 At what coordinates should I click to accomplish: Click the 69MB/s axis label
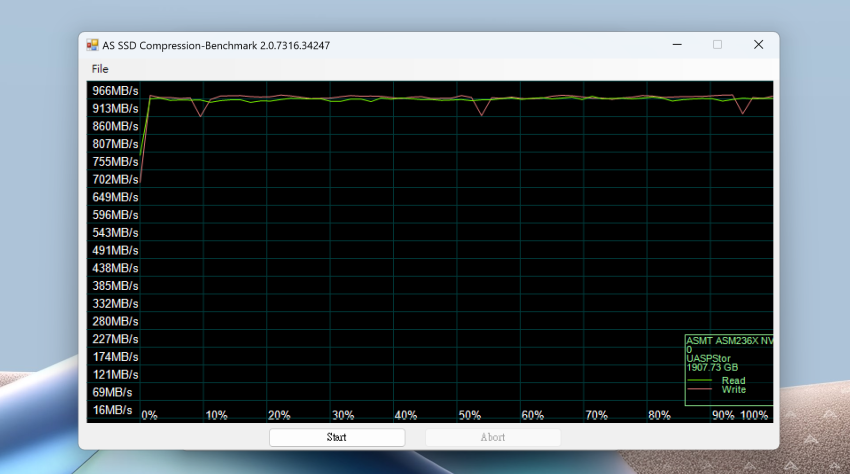pyautogui.click(x=112, y=392)
